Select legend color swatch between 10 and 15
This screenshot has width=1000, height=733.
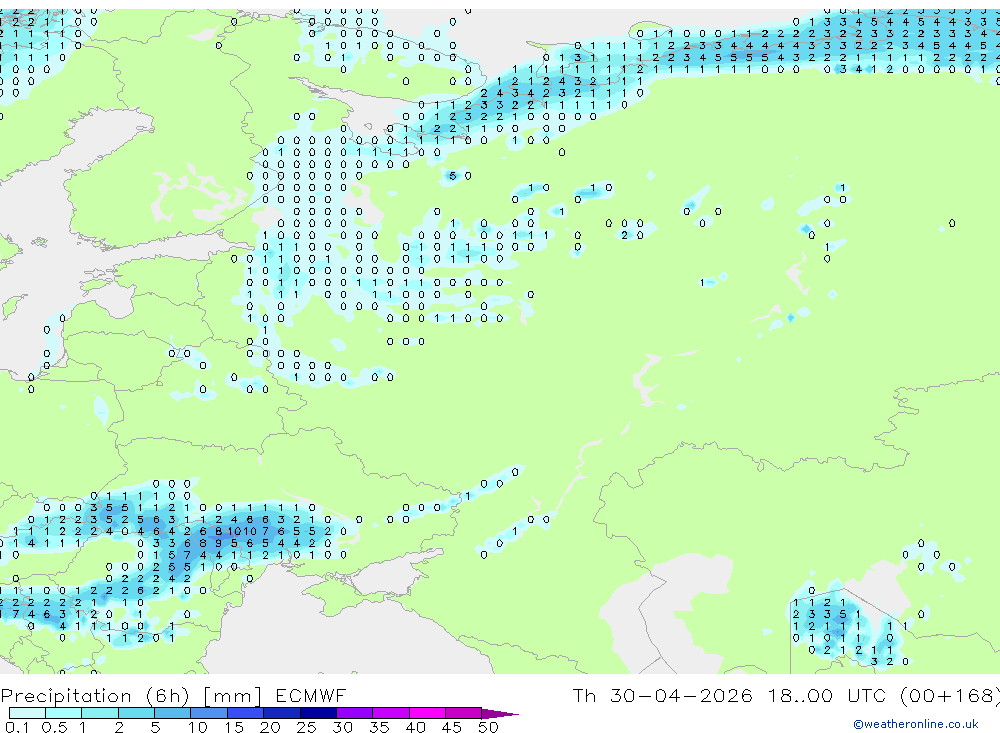coord(209,713)
